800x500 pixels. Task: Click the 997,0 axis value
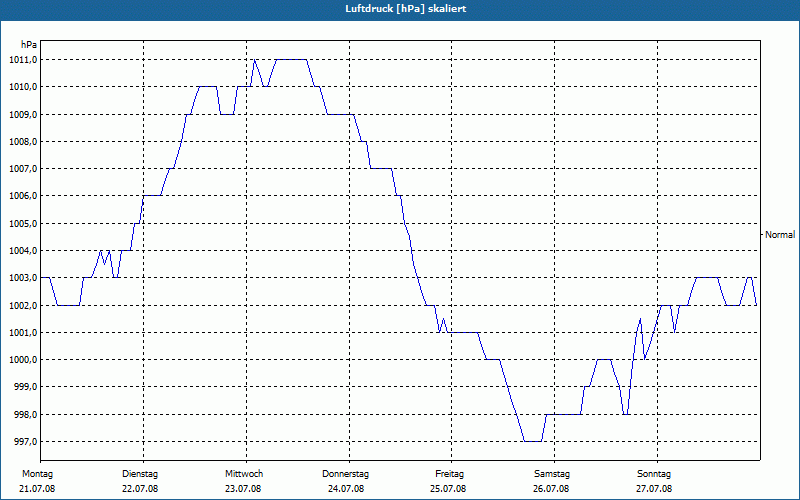[x=25, y=441]
